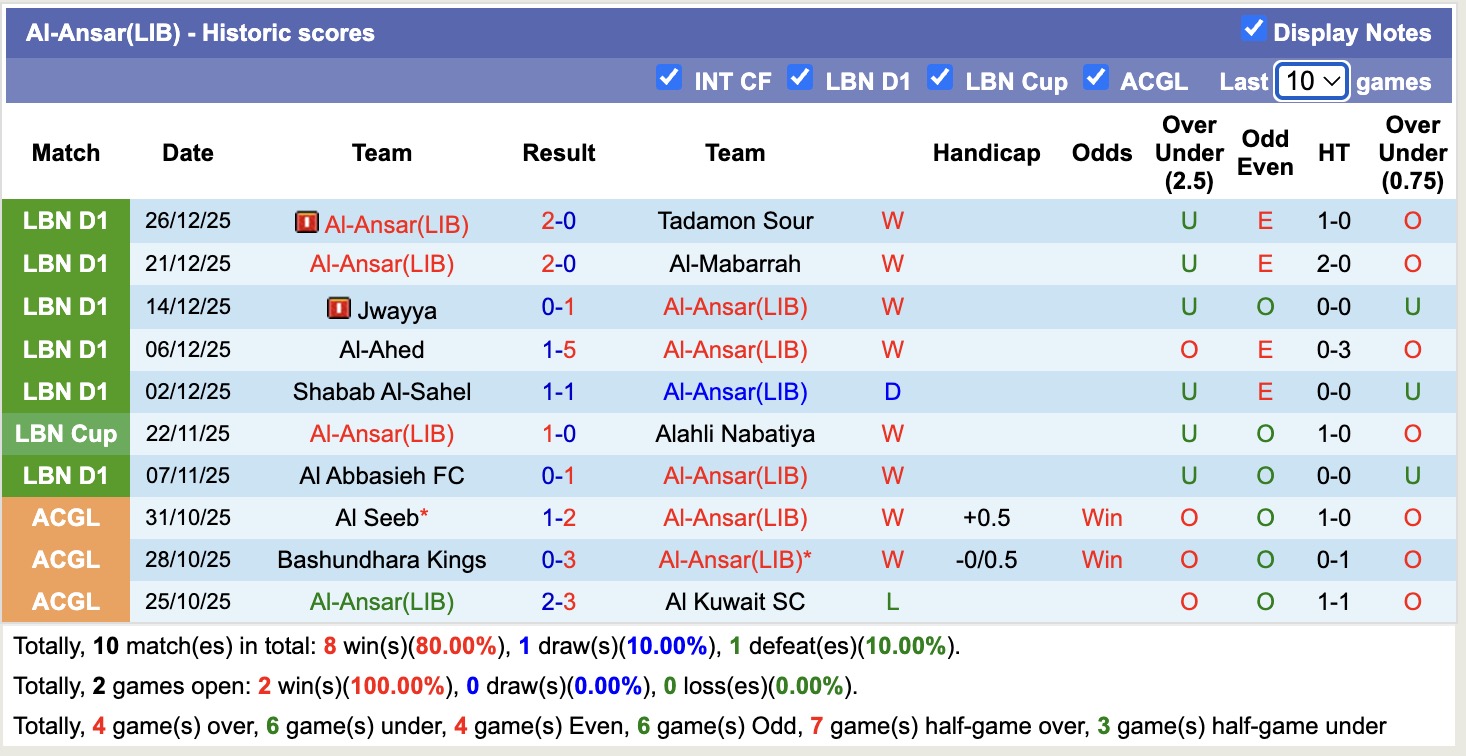The width and height of the screenshot is (1466, 756).
Task: Open Tadamon Sour team page
Action: pyautogui.click(x=735, y=221)
